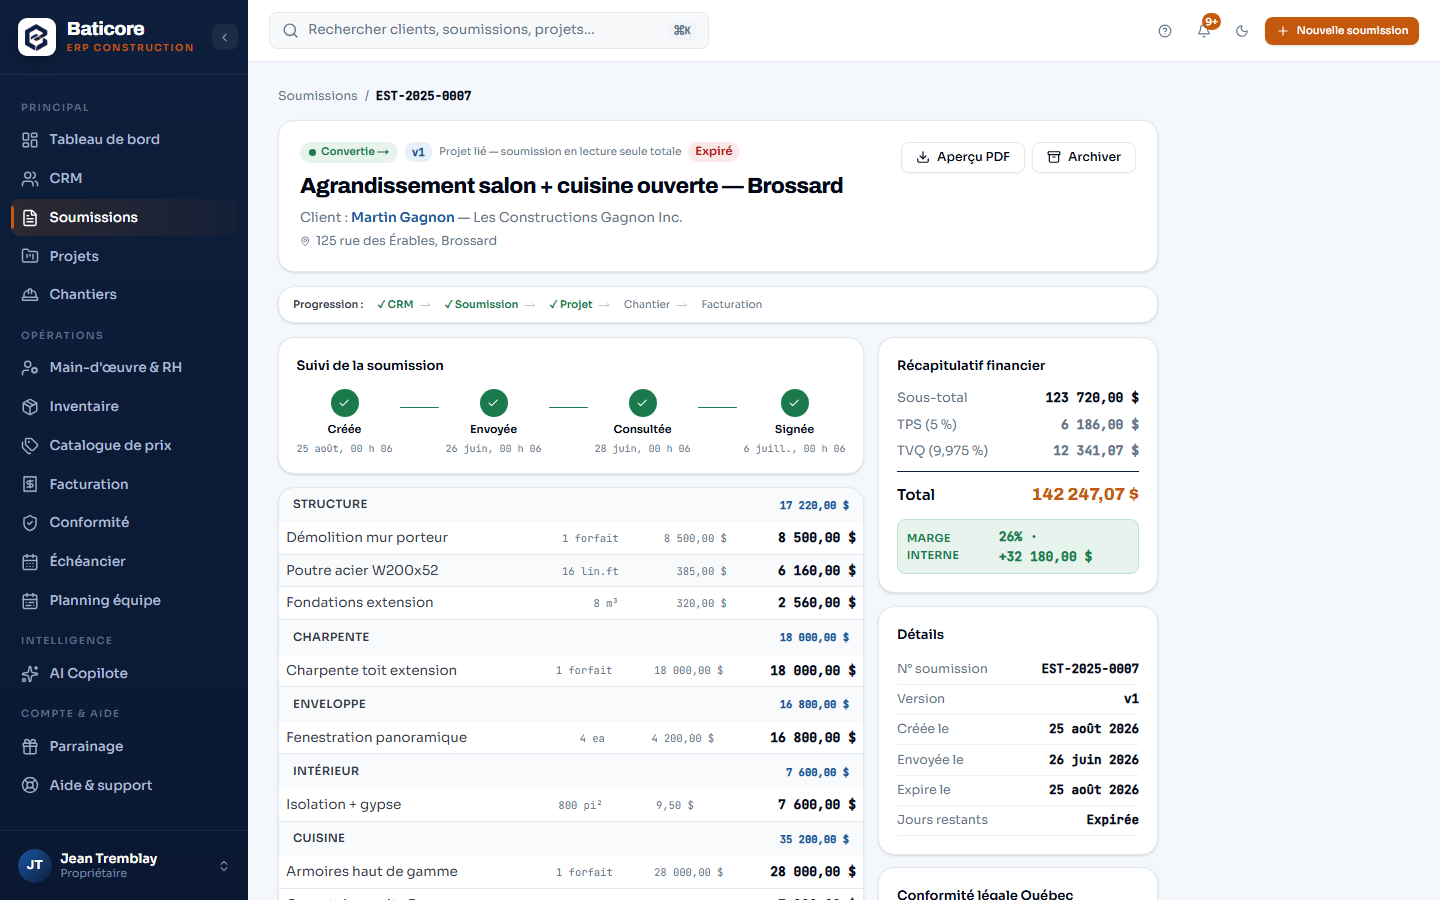Viewport: 1440px width, 900px height.
Task: Click the CHARPENTE section header
Action: (571, 637)
